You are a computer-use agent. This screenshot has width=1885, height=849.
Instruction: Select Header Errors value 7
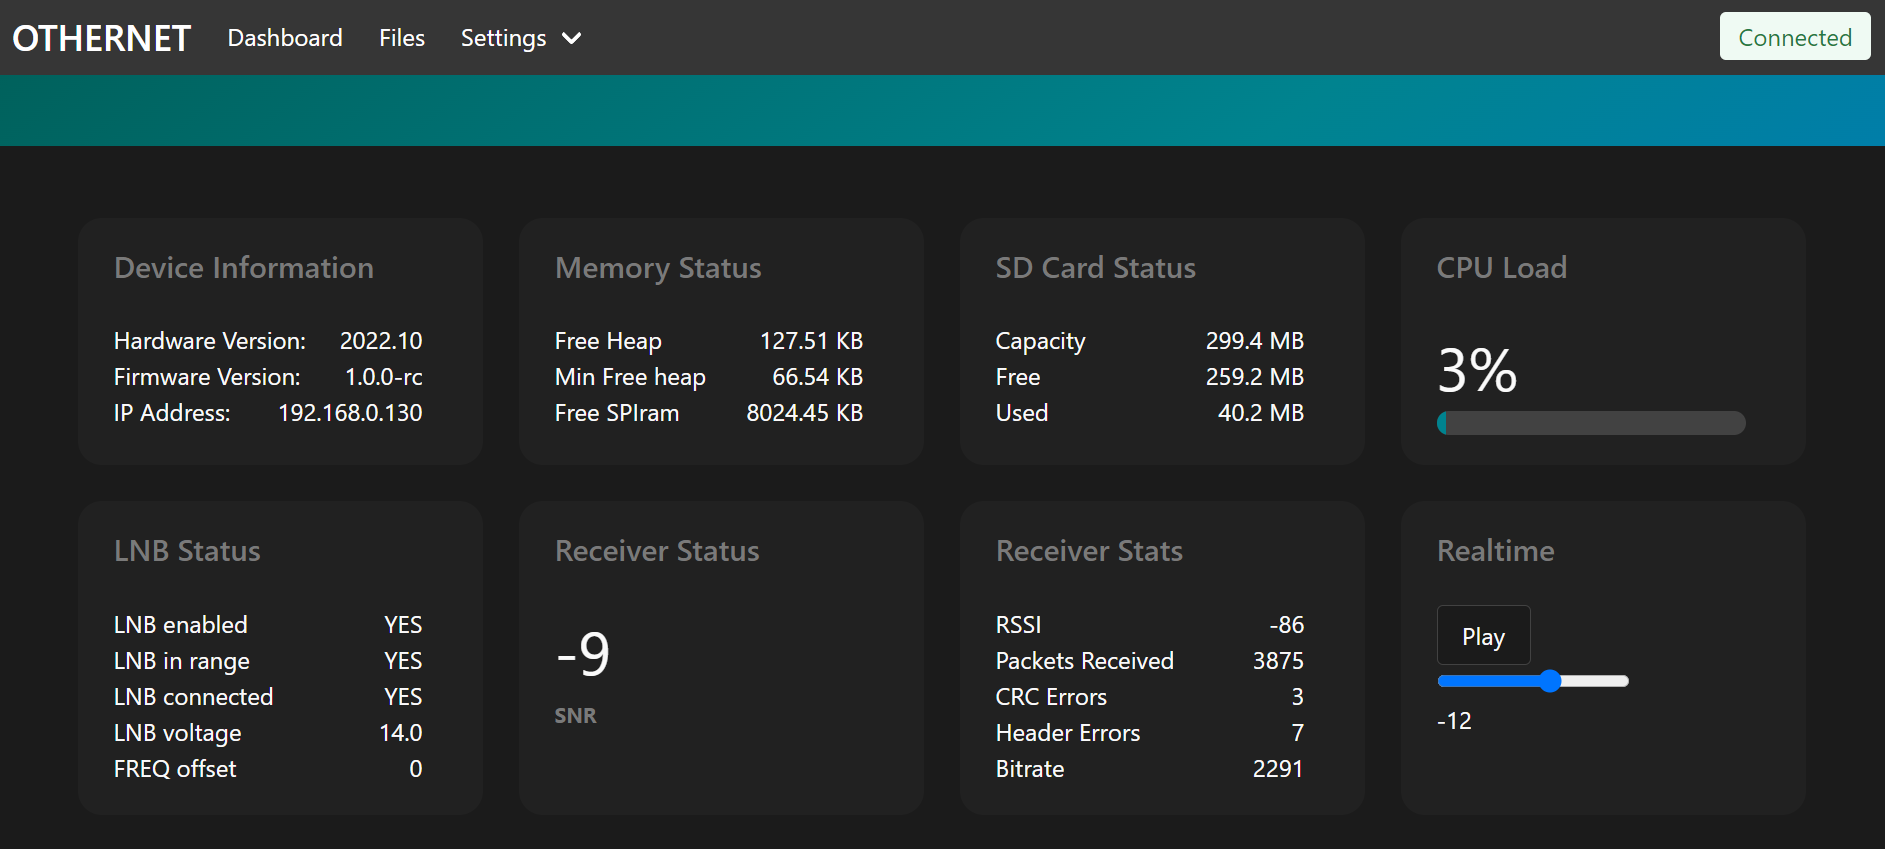(1297, 733)
